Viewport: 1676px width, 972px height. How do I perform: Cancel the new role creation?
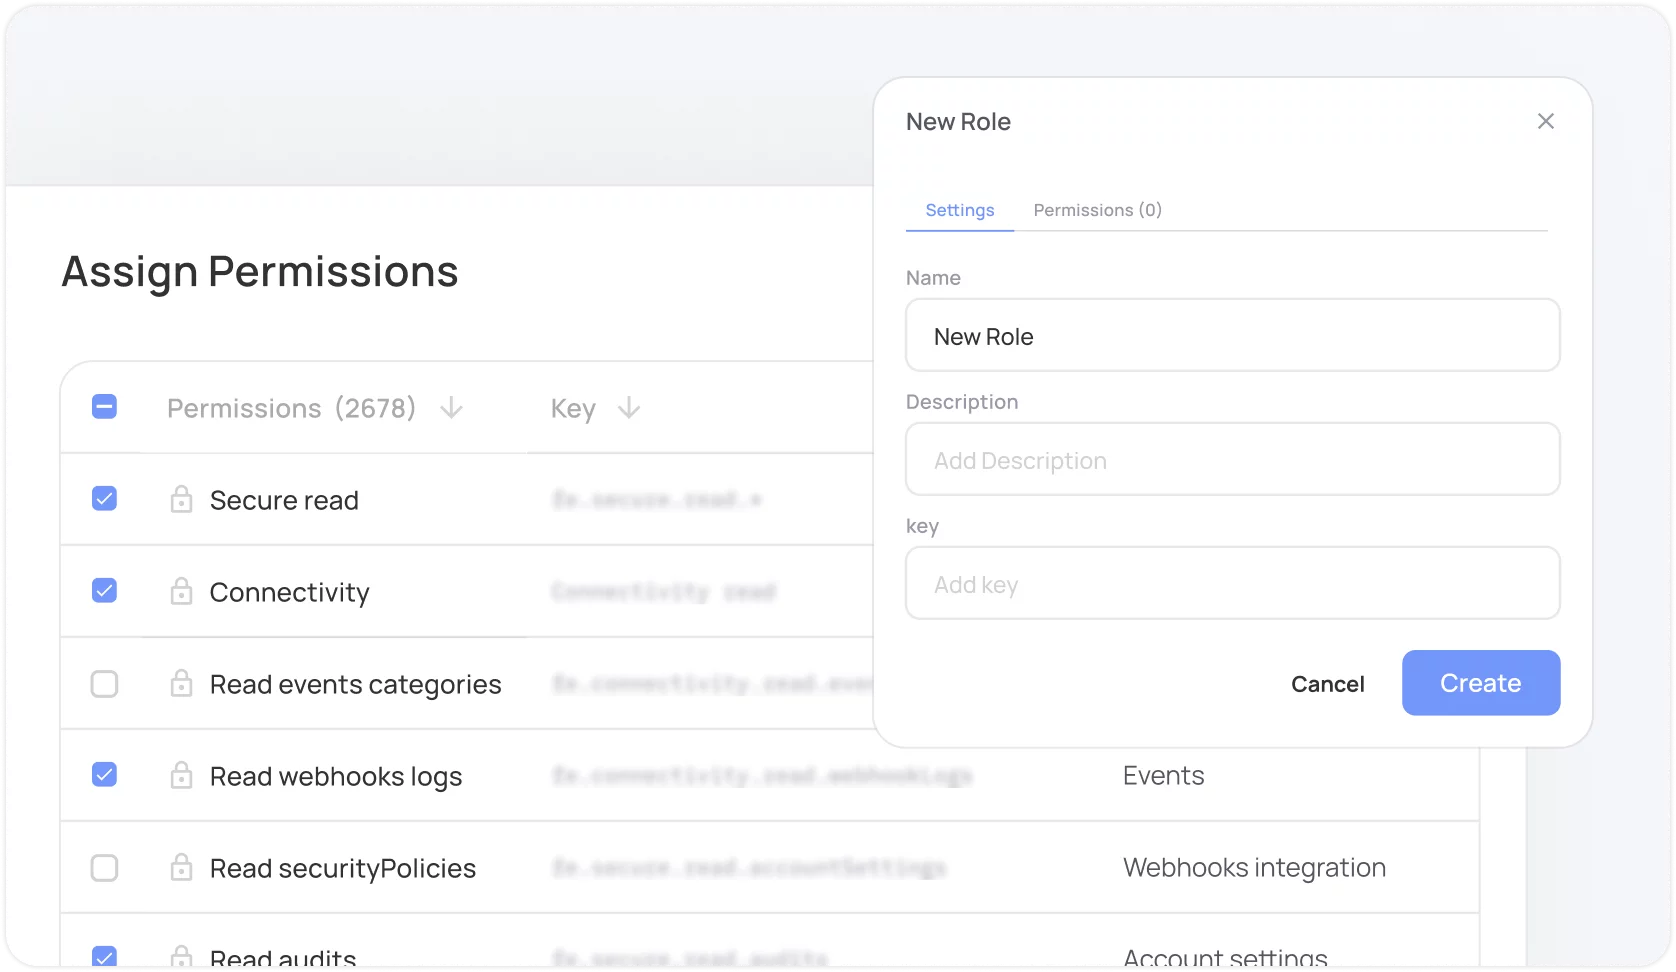pyautogui.click(x=1327, y=684)
